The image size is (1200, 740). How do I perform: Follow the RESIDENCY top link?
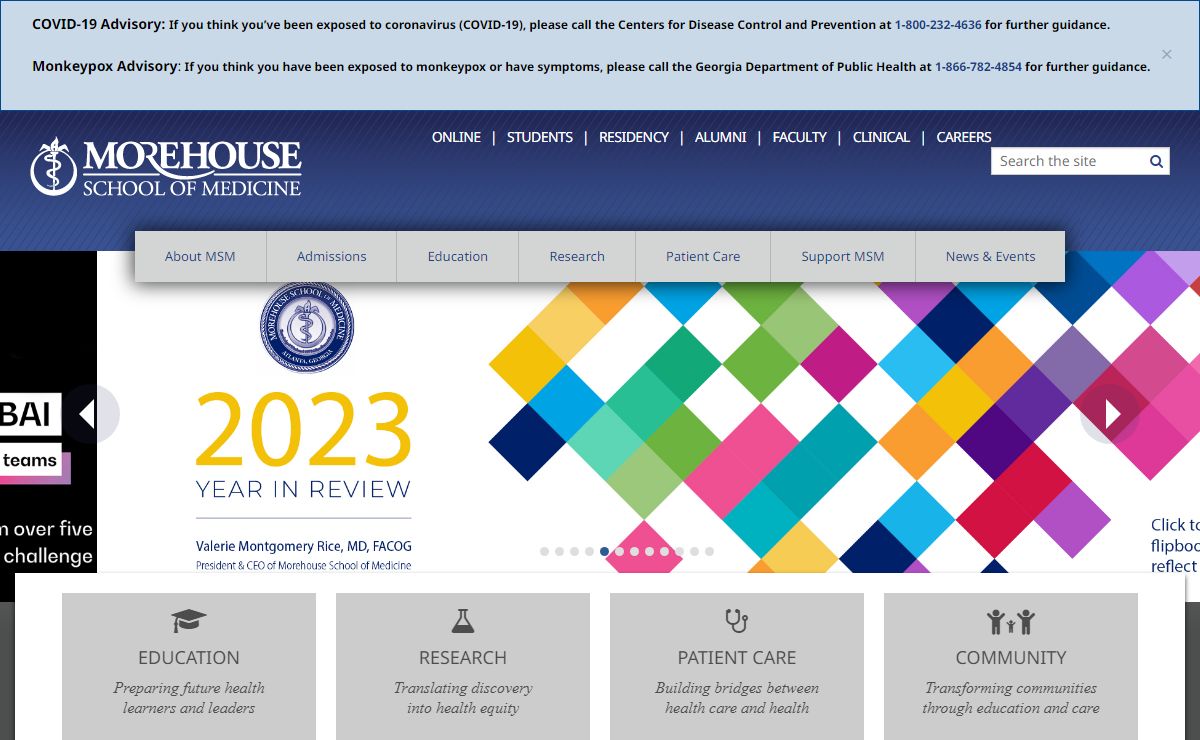(x=634, y=137)
